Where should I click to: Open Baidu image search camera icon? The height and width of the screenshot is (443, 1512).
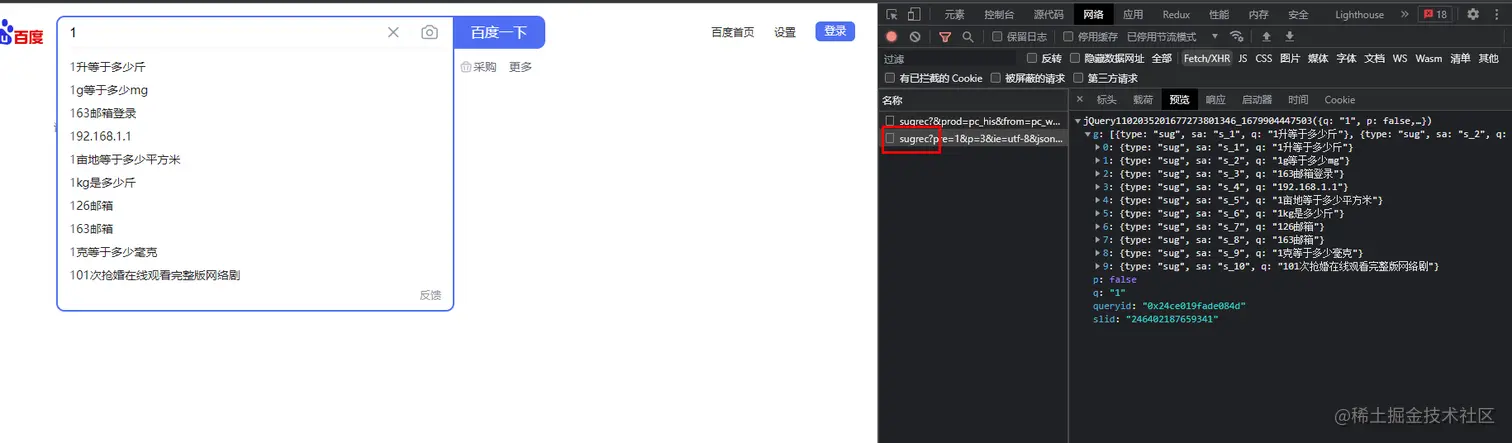click(x=429, y=32)
